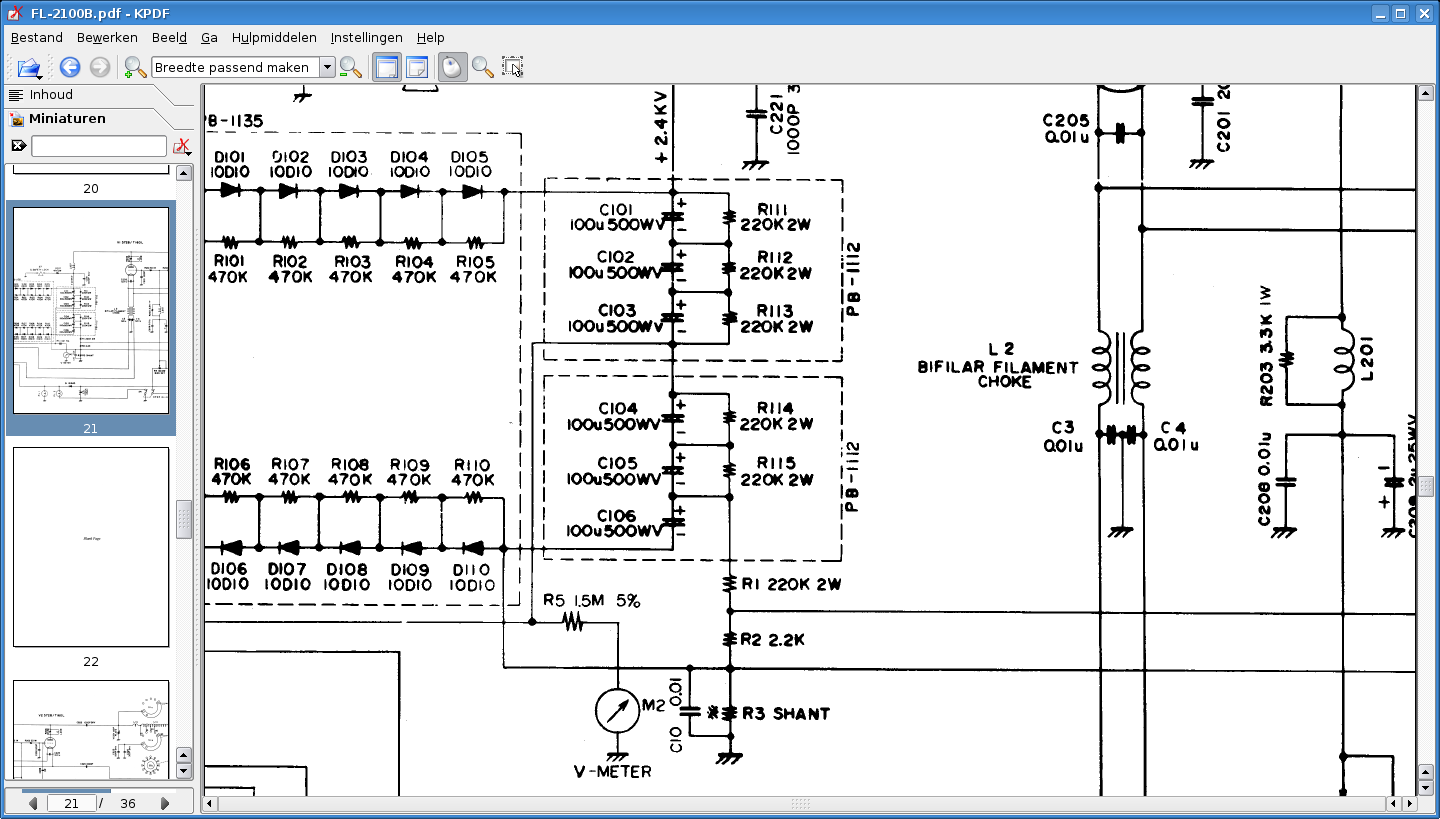The image size is (1440, 819).
Task: Select the mouse Browse tool
Action: tap(452, 67)
